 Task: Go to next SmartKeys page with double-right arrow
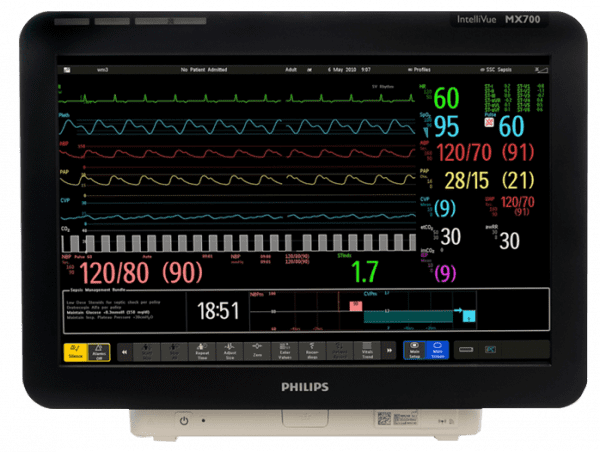(x=389, y=351)
